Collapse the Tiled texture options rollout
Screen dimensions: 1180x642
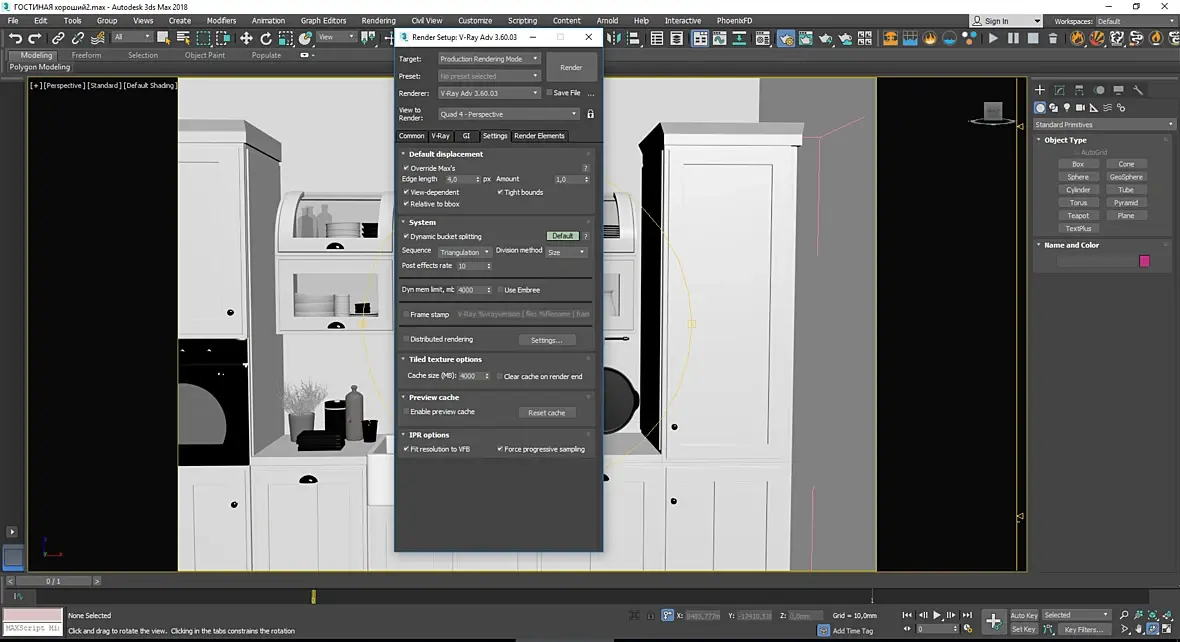(445, 359)
